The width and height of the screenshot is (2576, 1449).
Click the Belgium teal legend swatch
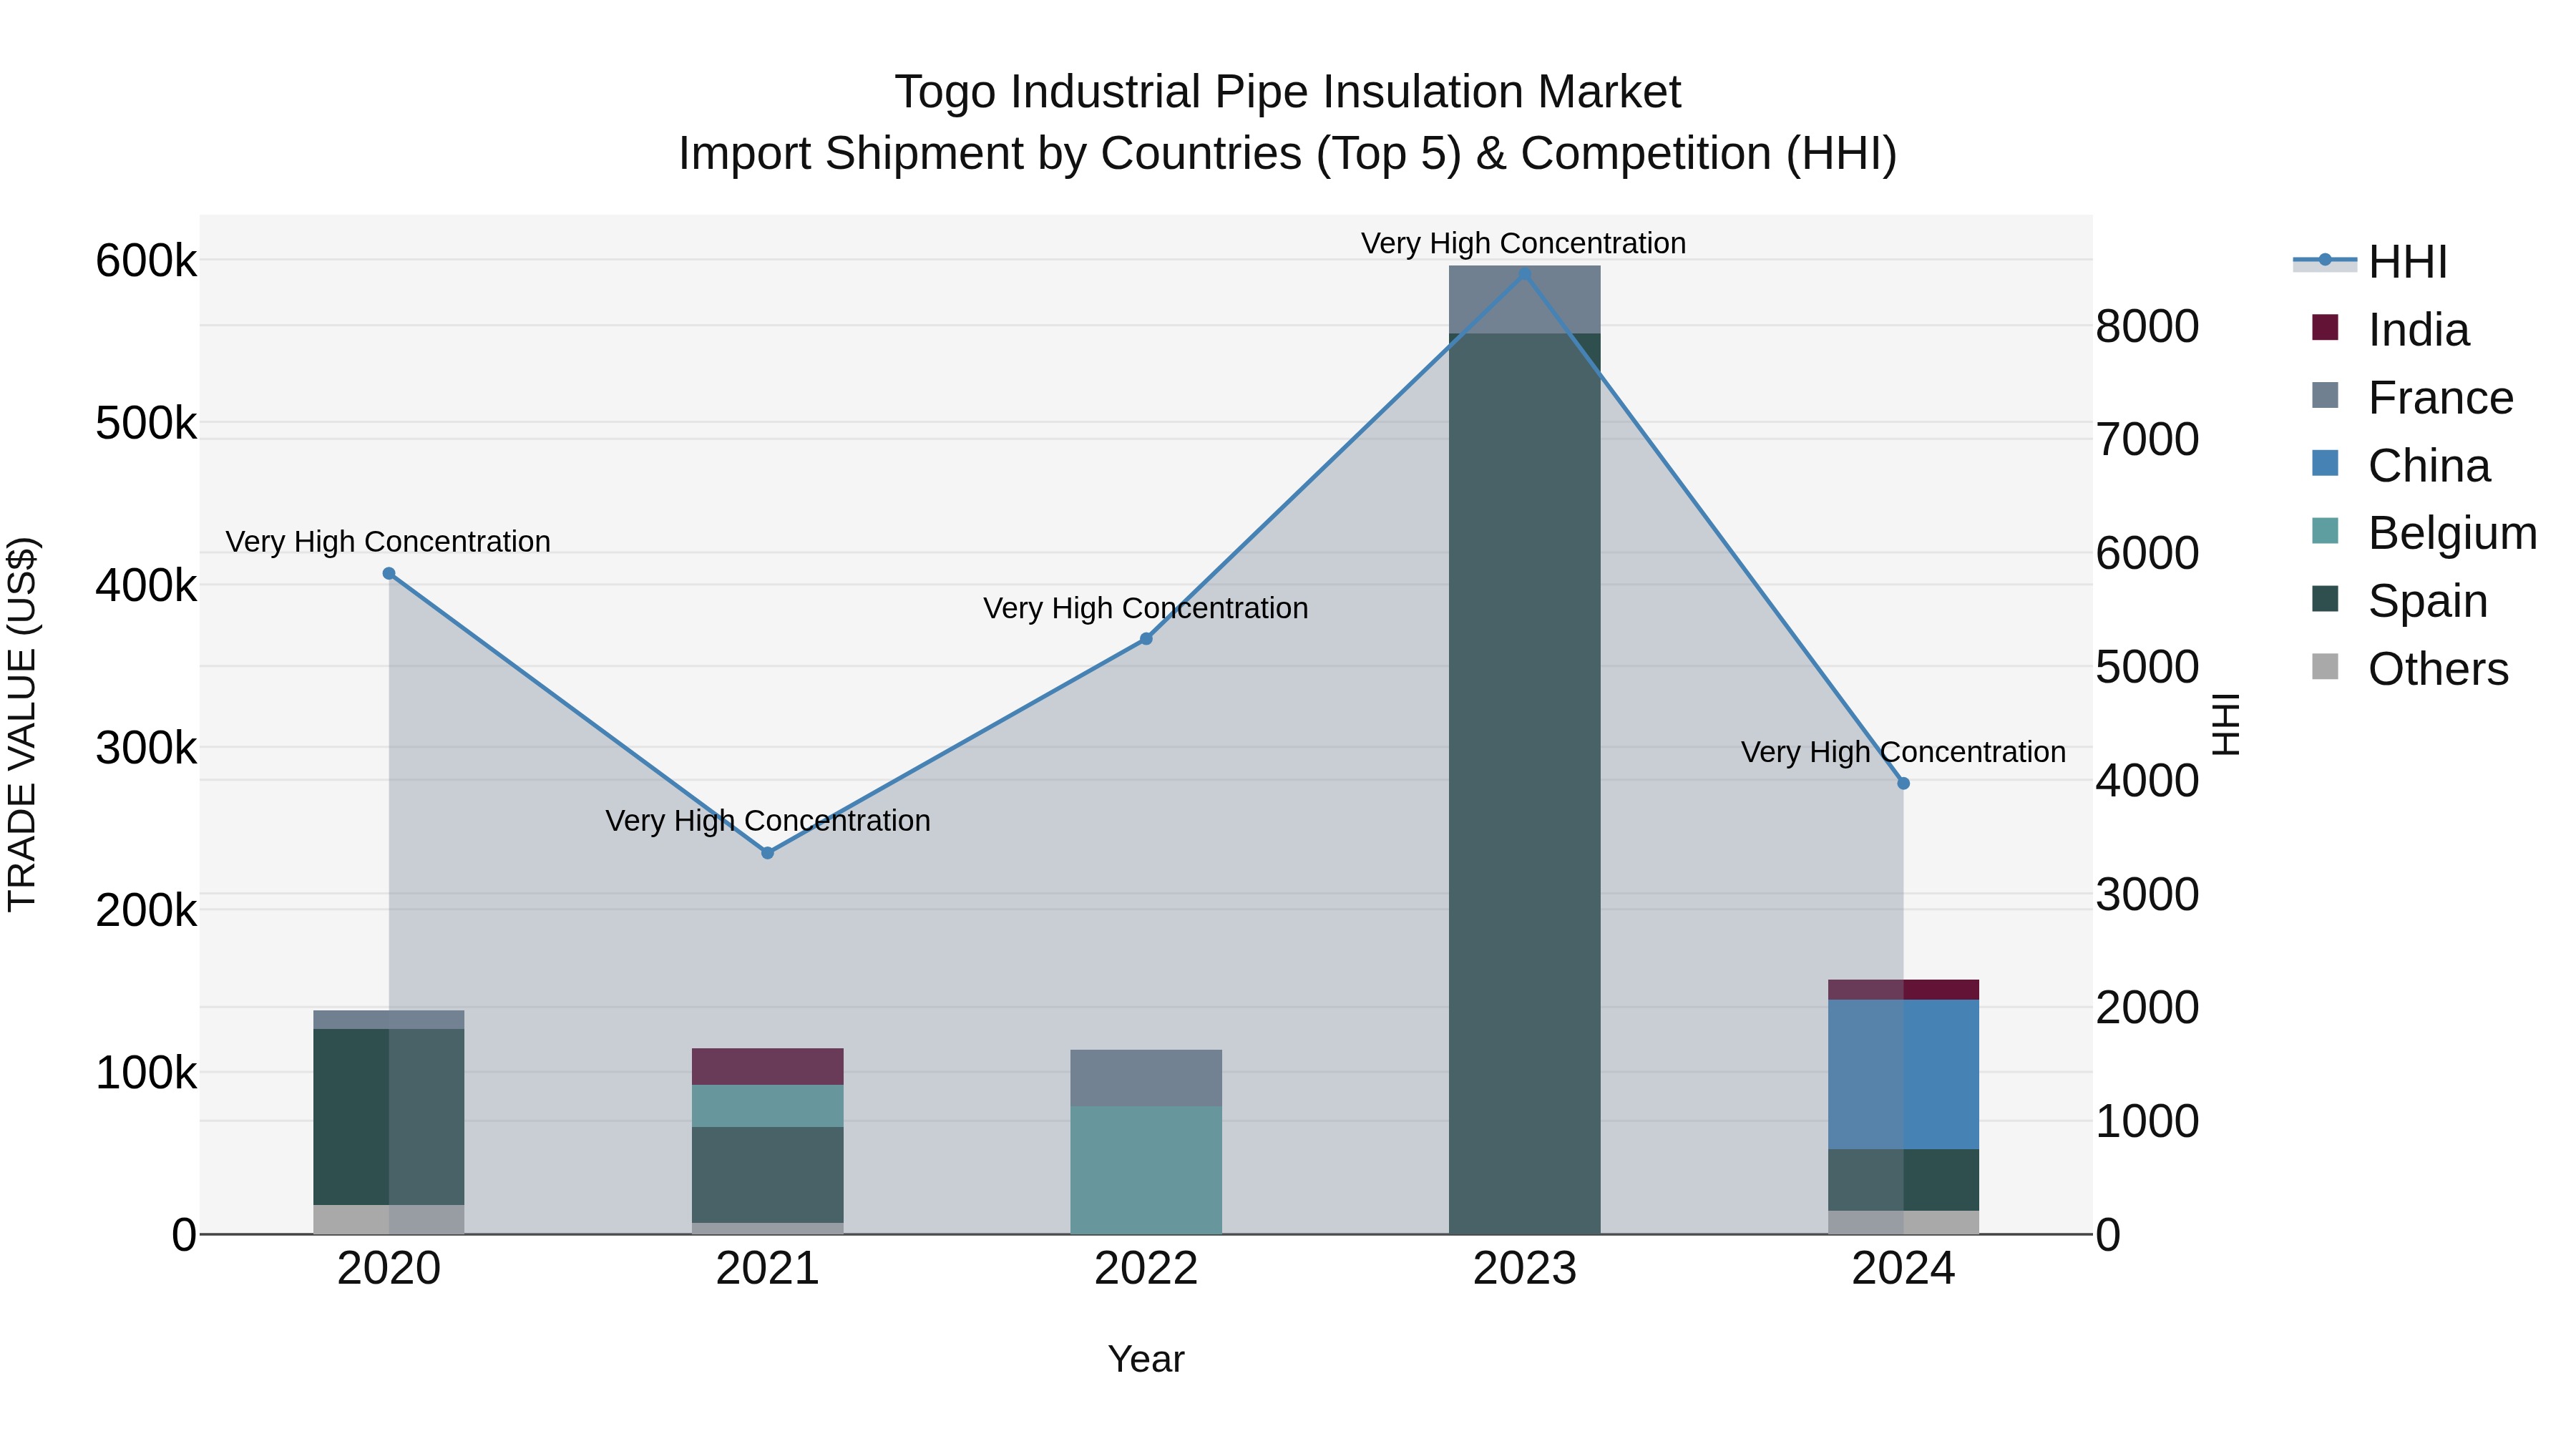pos(2325,531)
